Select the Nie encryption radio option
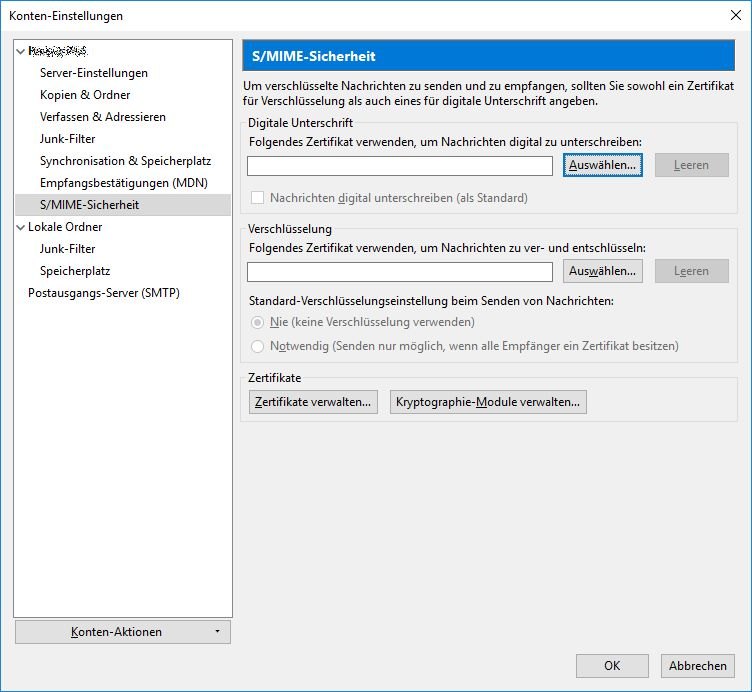 pos(258,322)
